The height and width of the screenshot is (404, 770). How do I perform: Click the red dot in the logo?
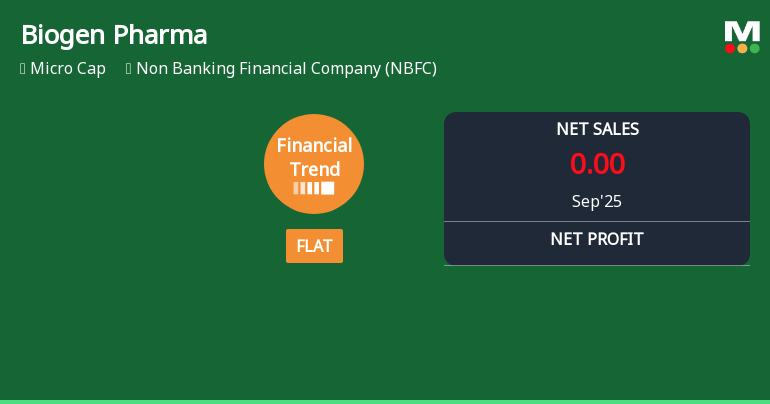[730, 48]
